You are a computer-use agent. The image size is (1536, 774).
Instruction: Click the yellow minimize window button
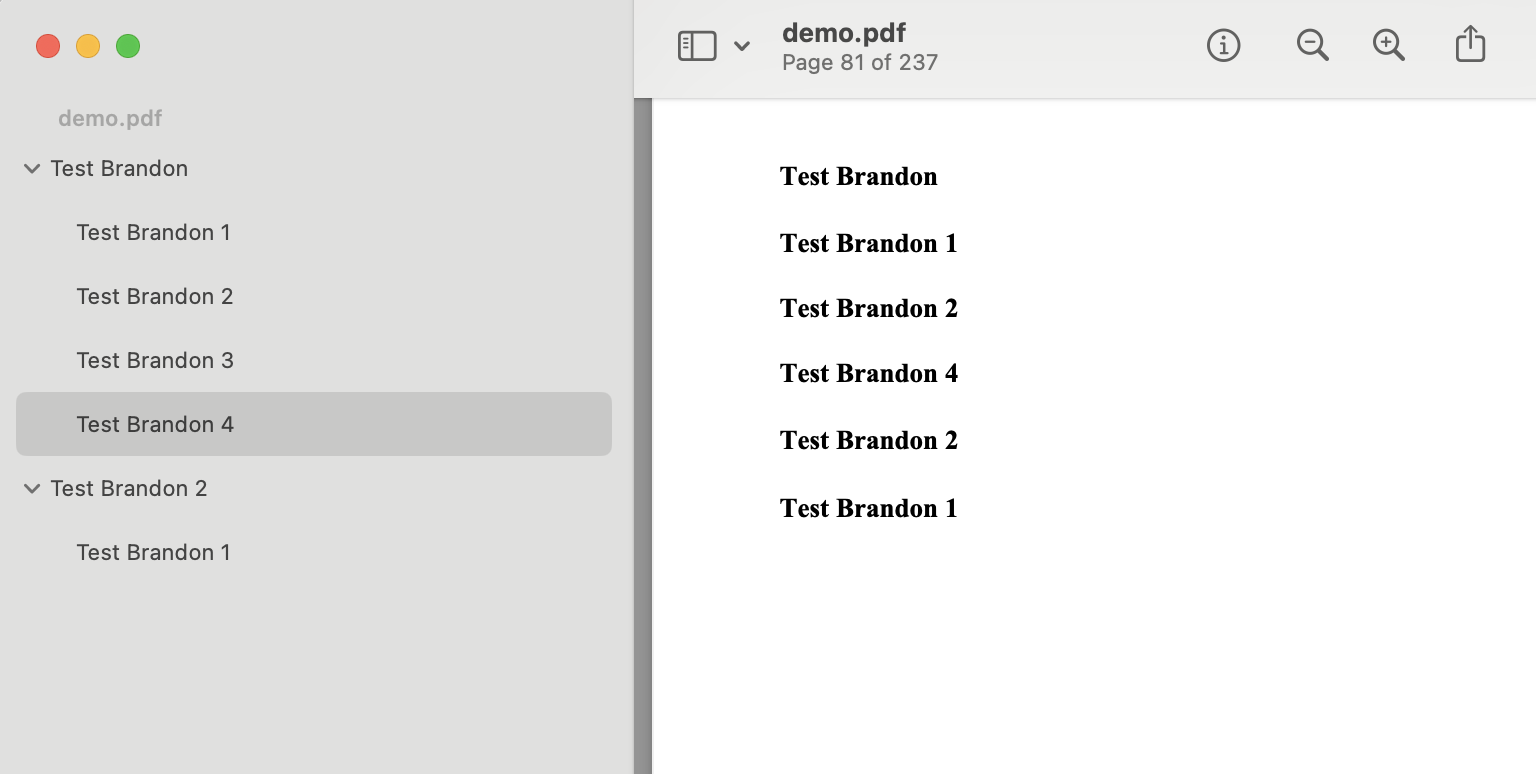88,46
